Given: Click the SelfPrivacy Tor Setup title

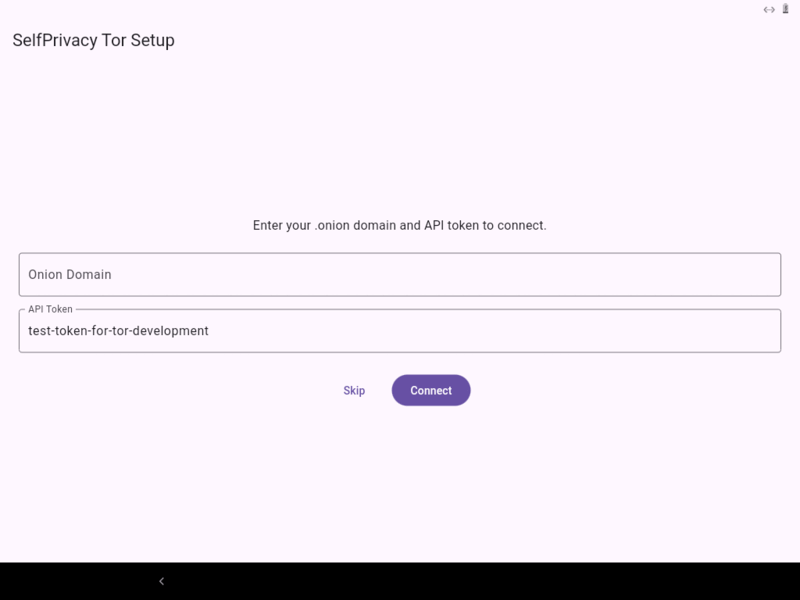Looking at the screenshot, I should [x=93, y=41].
